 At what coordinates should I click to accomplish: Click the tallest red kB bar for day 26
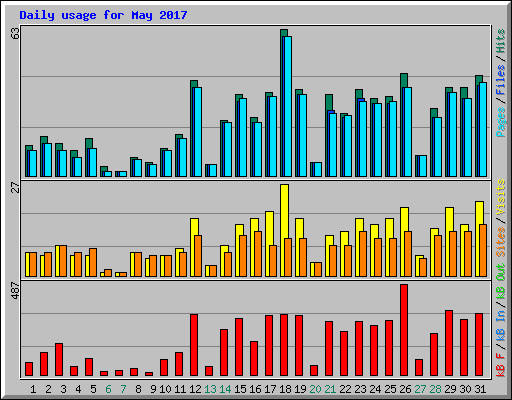pyautogui.click(x=404, y=330)
